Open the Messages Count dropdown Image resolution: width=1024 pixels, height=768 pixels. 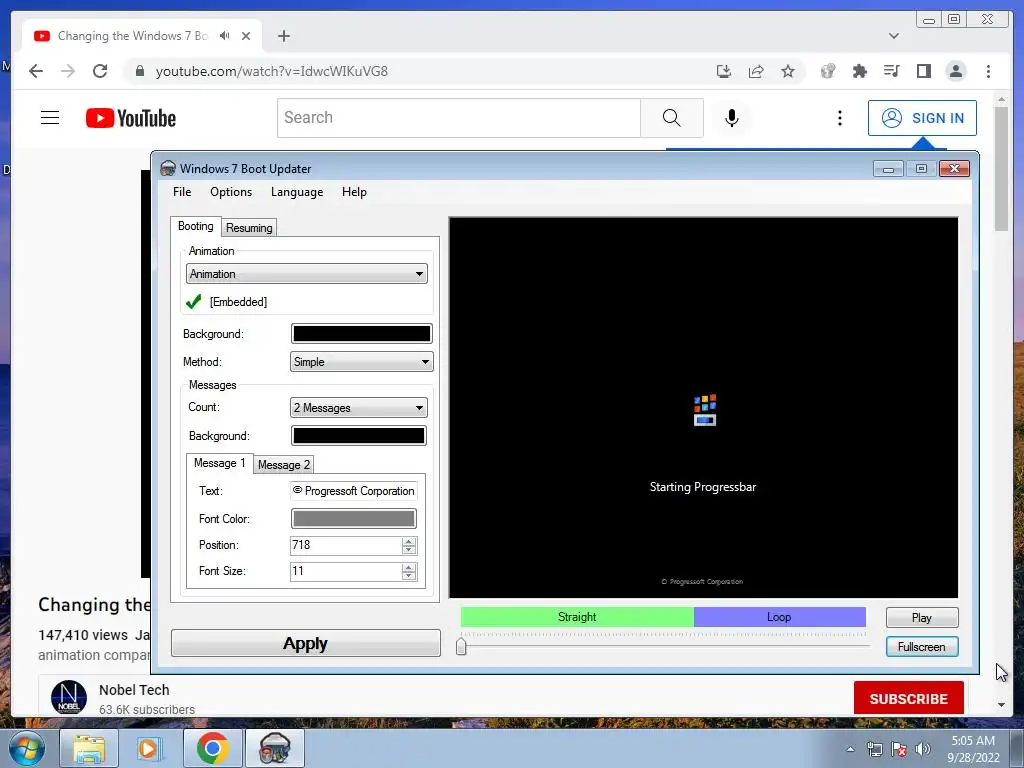(359, 408)
